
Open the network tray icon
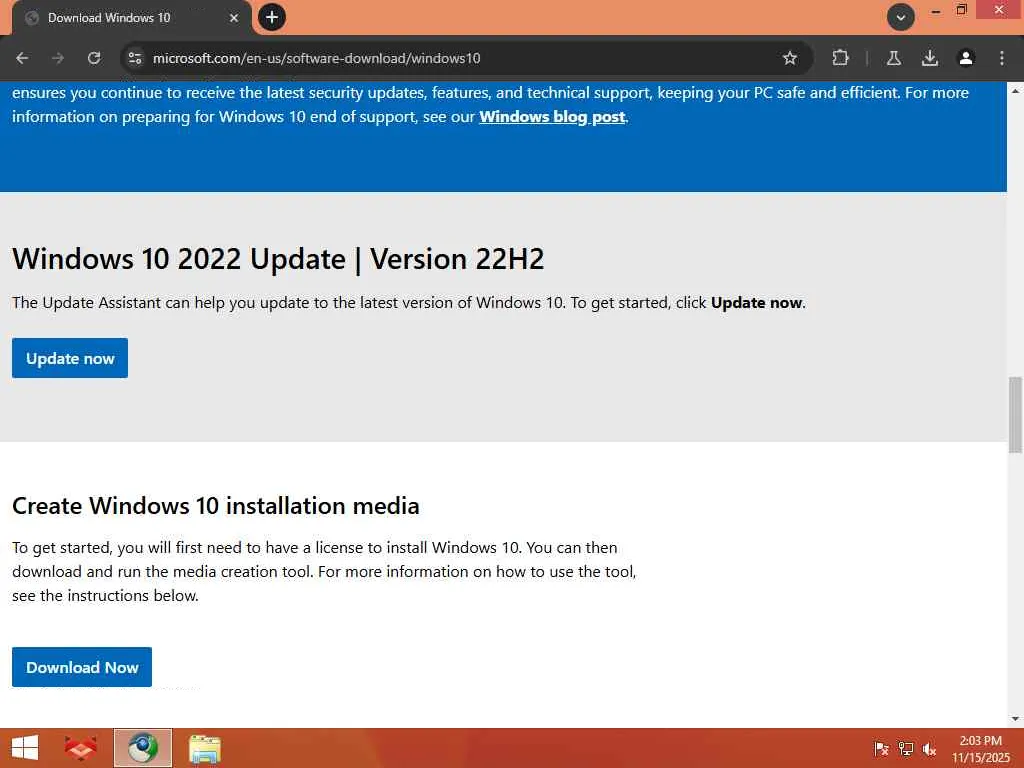point(906,749)
